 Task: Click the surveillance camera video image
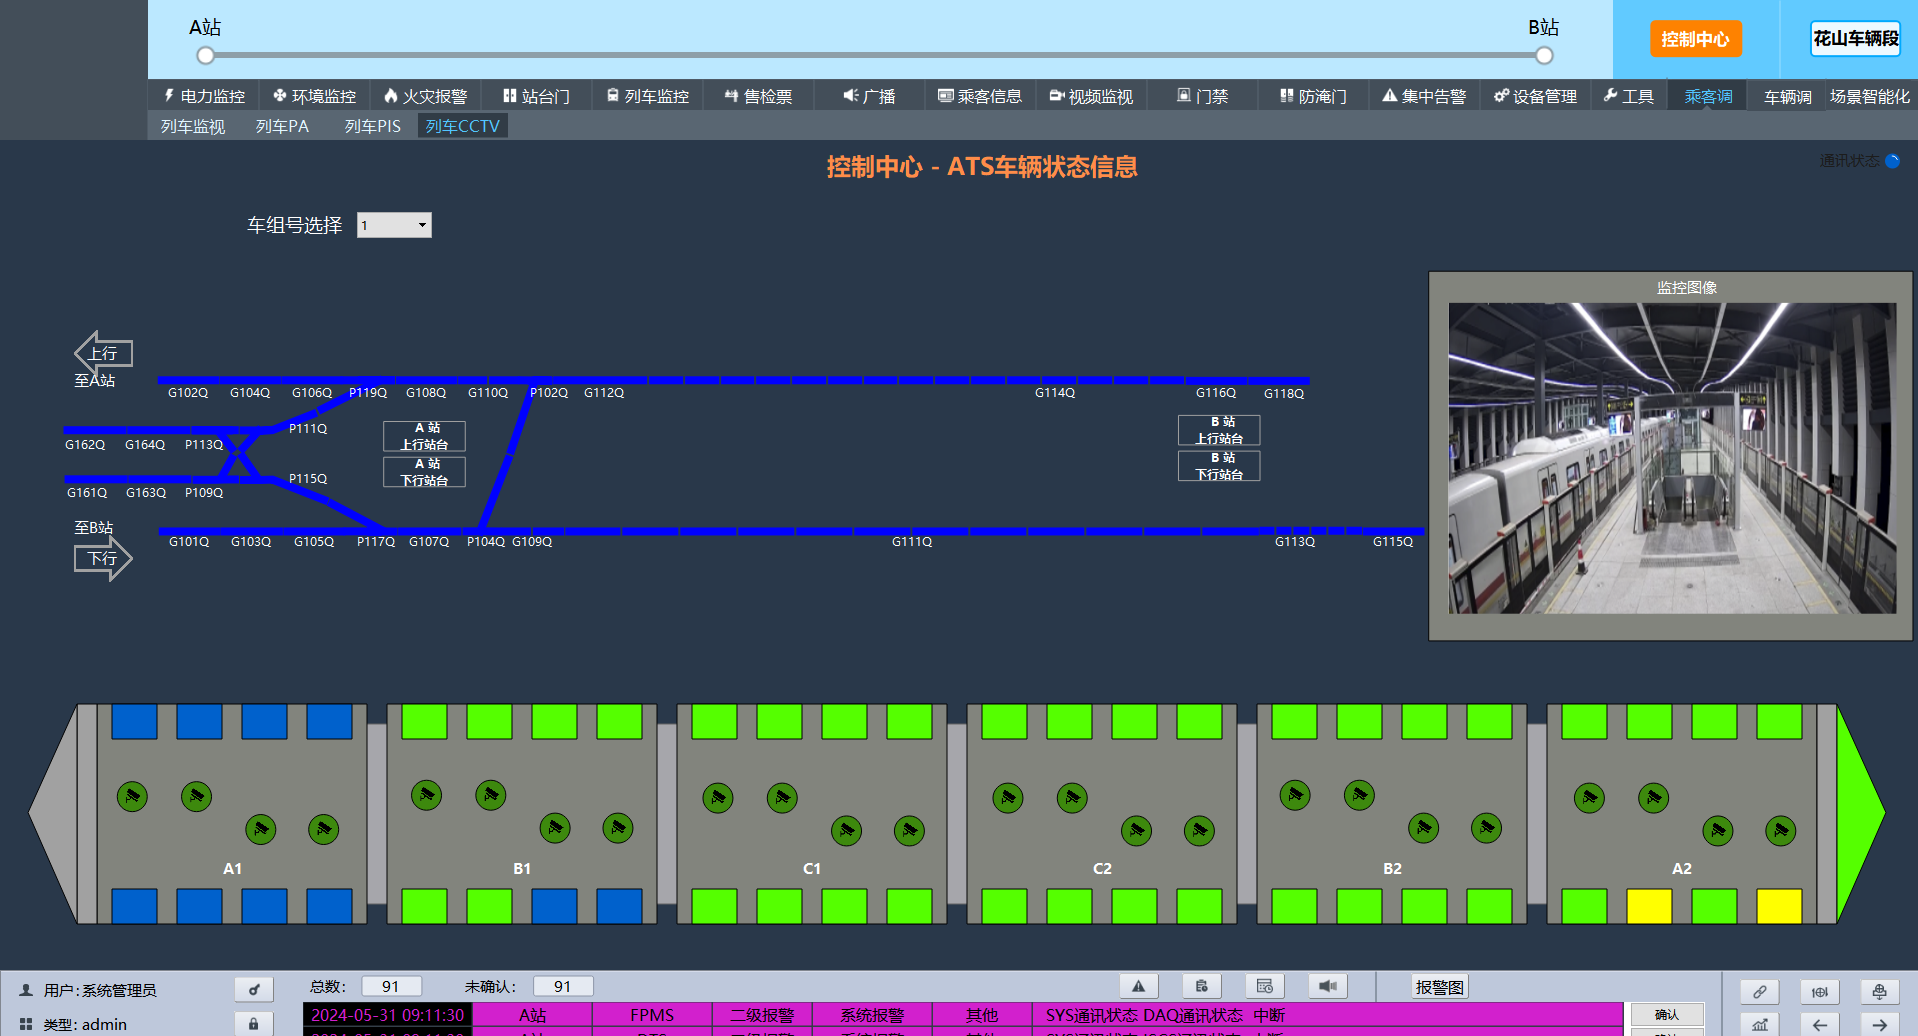pyautogui.click(x=1672, y=458)
